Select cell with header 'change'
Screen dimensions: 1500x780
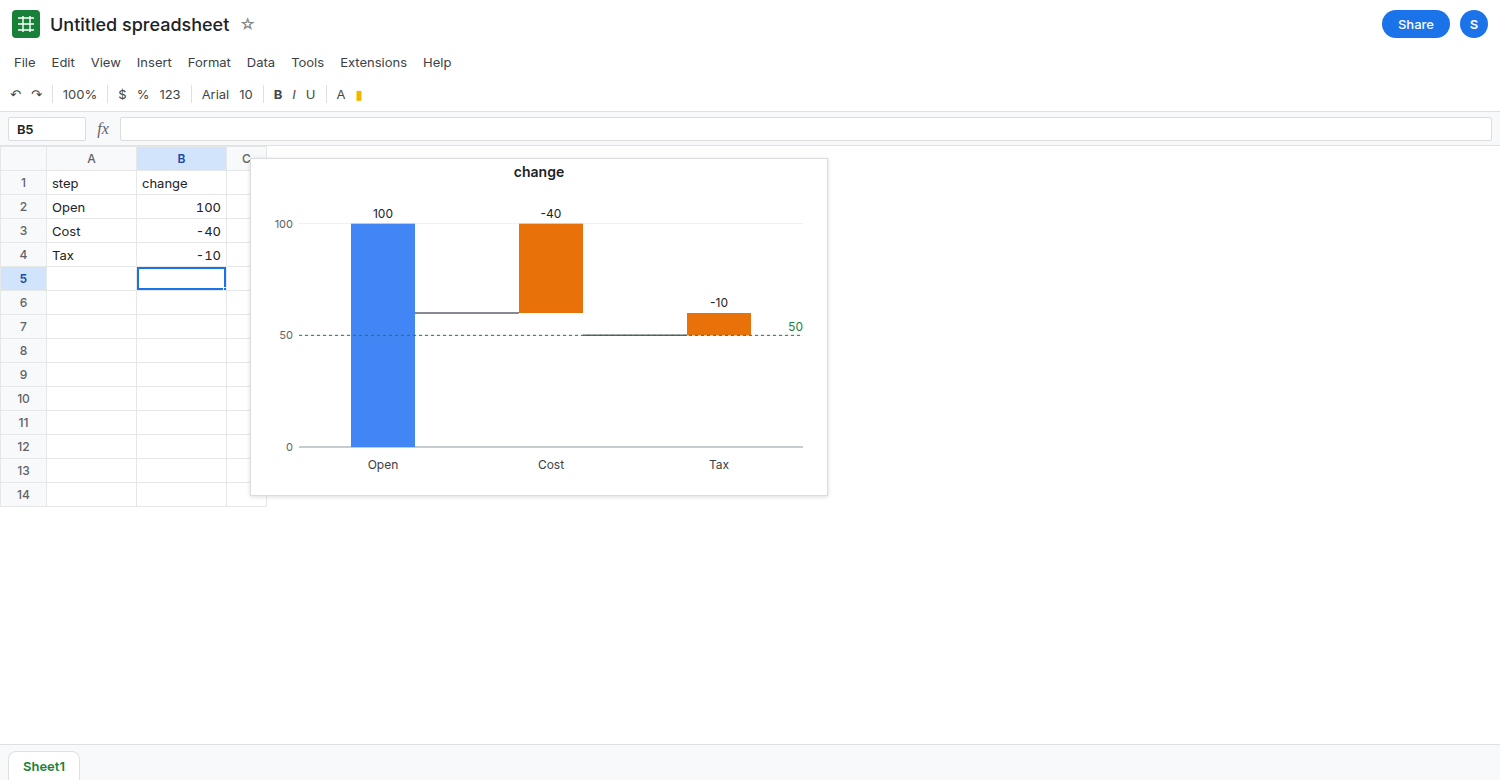click(x=181, y=183)
